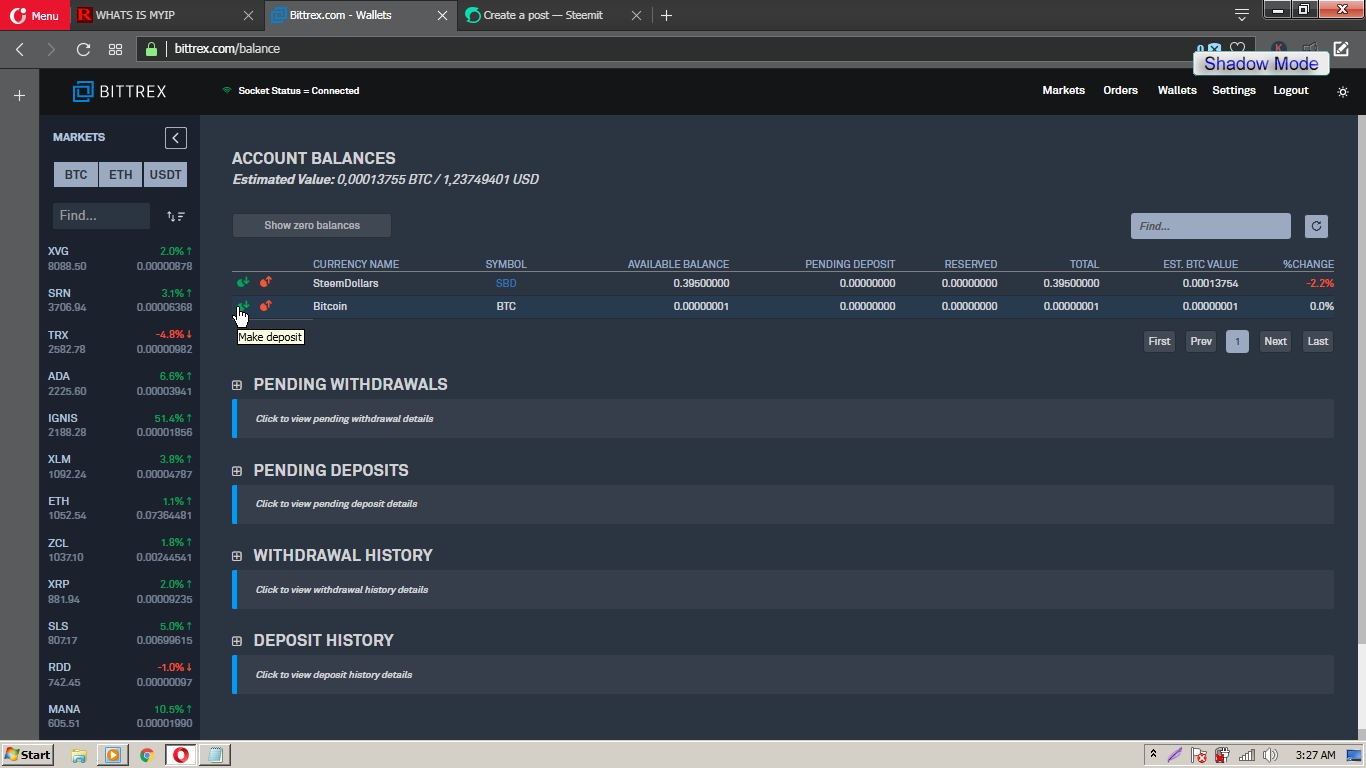Show hidden system tray icons

(1153, 755)
